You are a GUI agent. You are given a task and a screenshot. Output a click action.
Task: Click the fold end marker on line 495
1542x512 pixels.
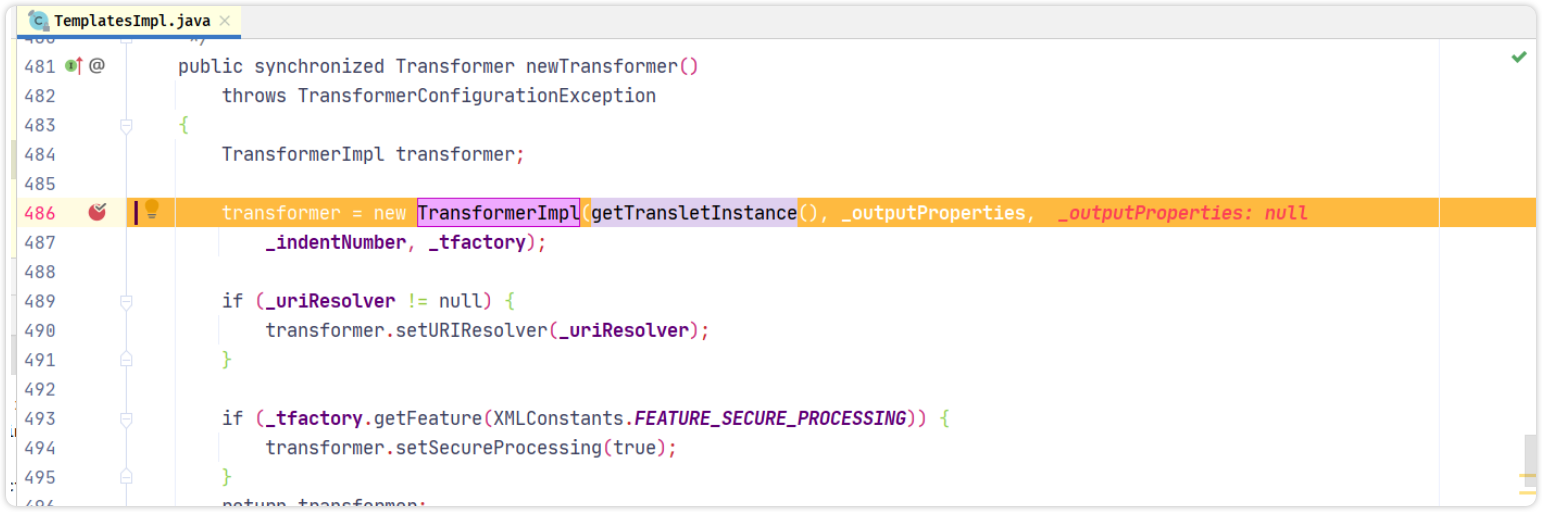tap(126, 476)
